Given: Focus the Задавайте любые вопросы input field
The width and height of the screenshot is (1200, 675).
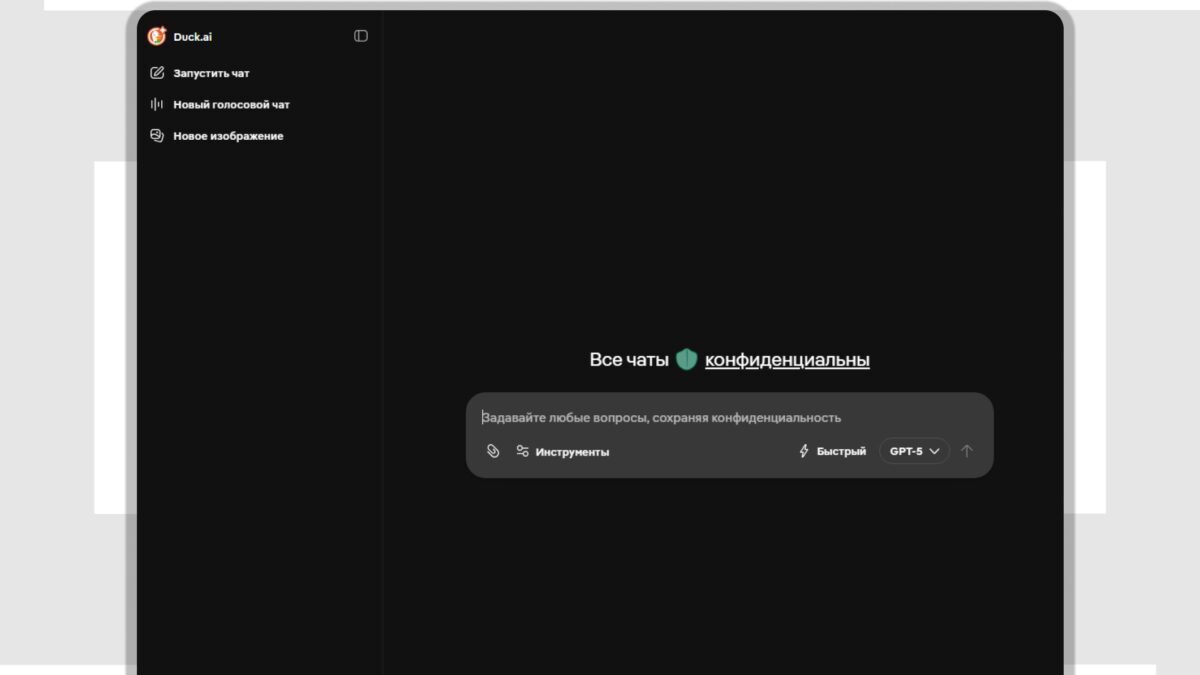Looking at the screenshot, I should 730,418.
